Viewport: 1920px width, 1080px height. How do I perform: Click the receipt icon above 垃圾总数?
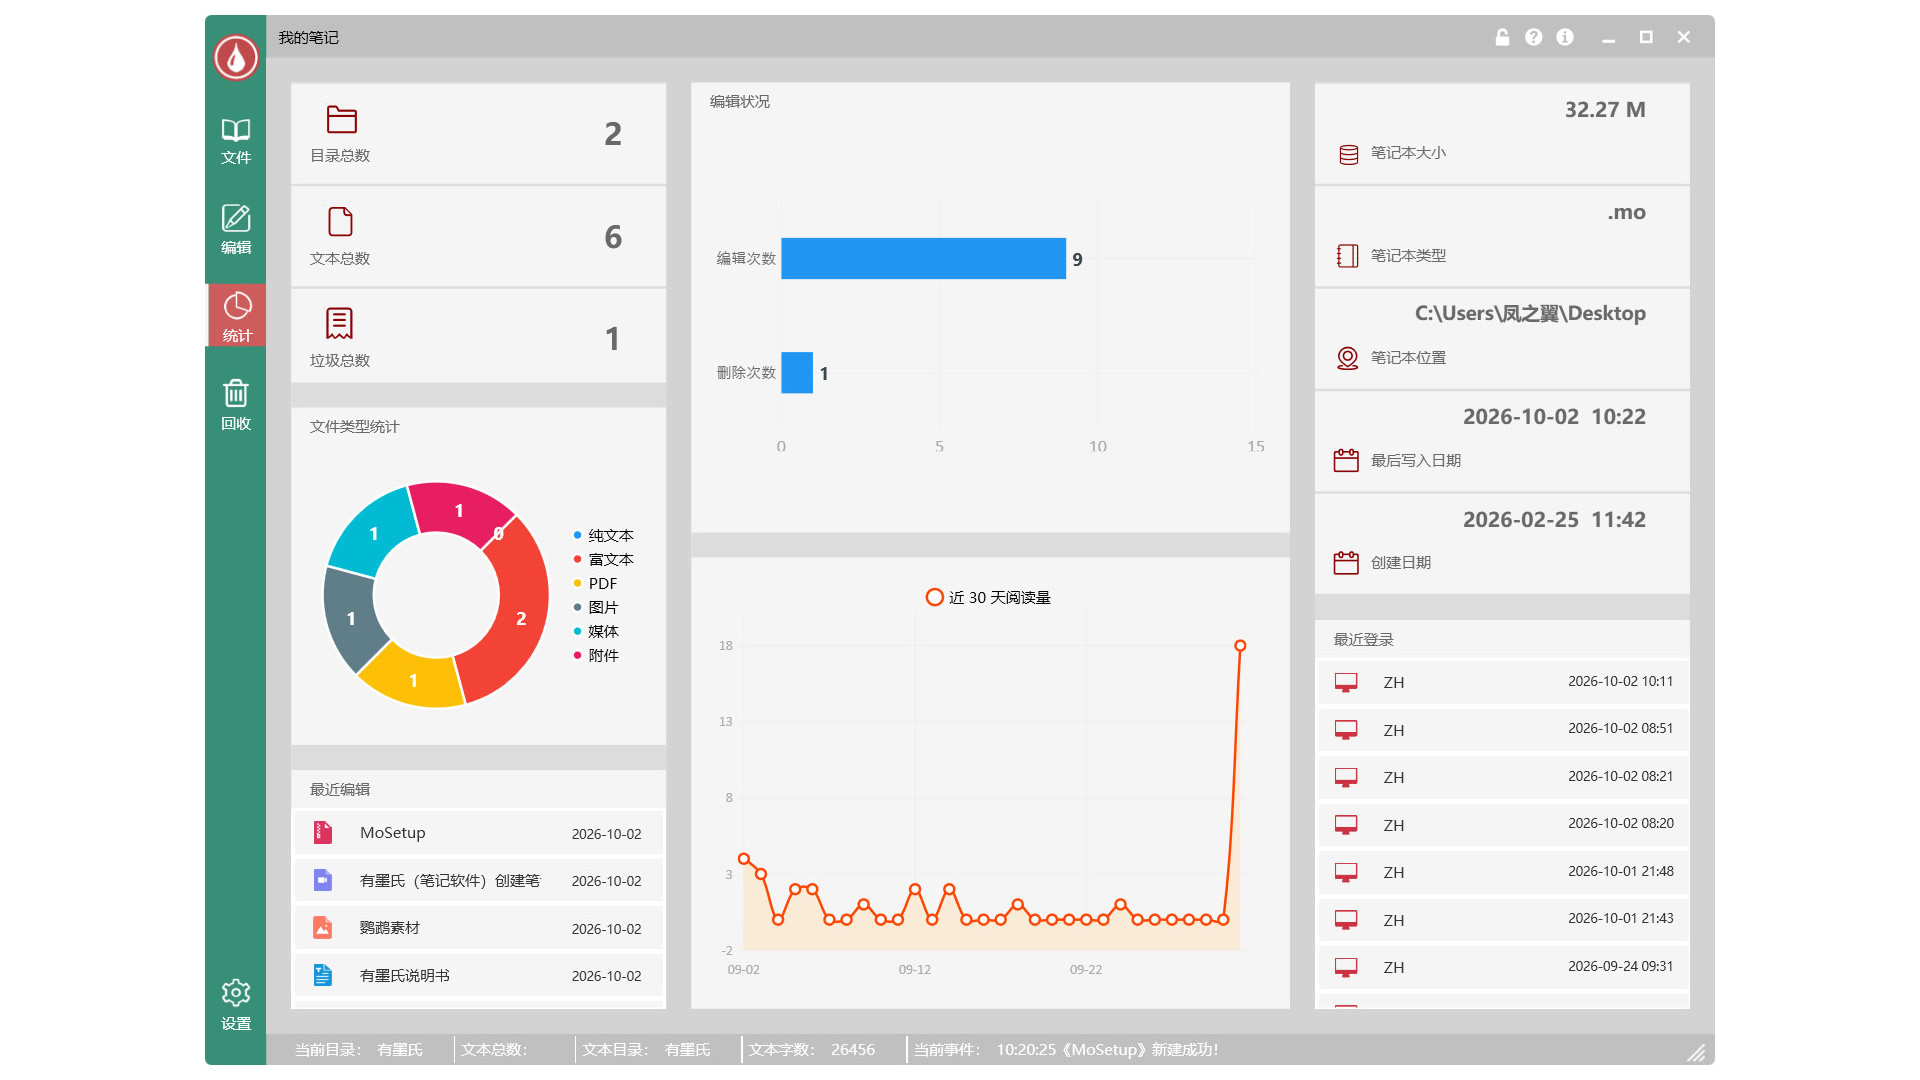(x=339, y=323)
